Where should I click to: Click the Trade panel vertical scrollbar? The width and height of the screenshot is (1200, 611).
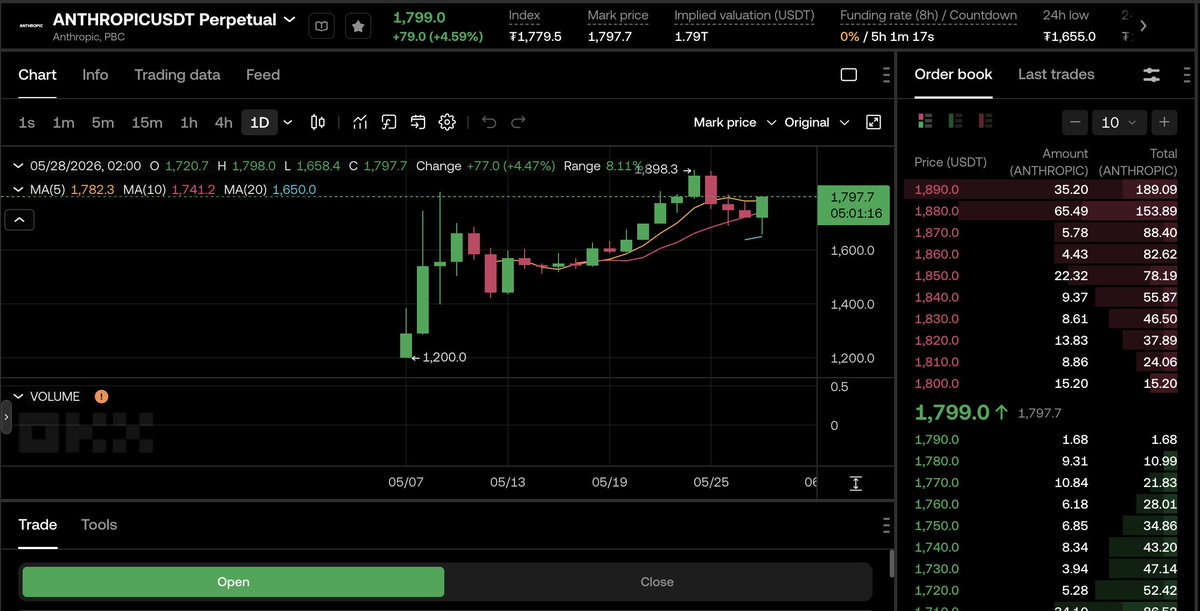[891, 563]
